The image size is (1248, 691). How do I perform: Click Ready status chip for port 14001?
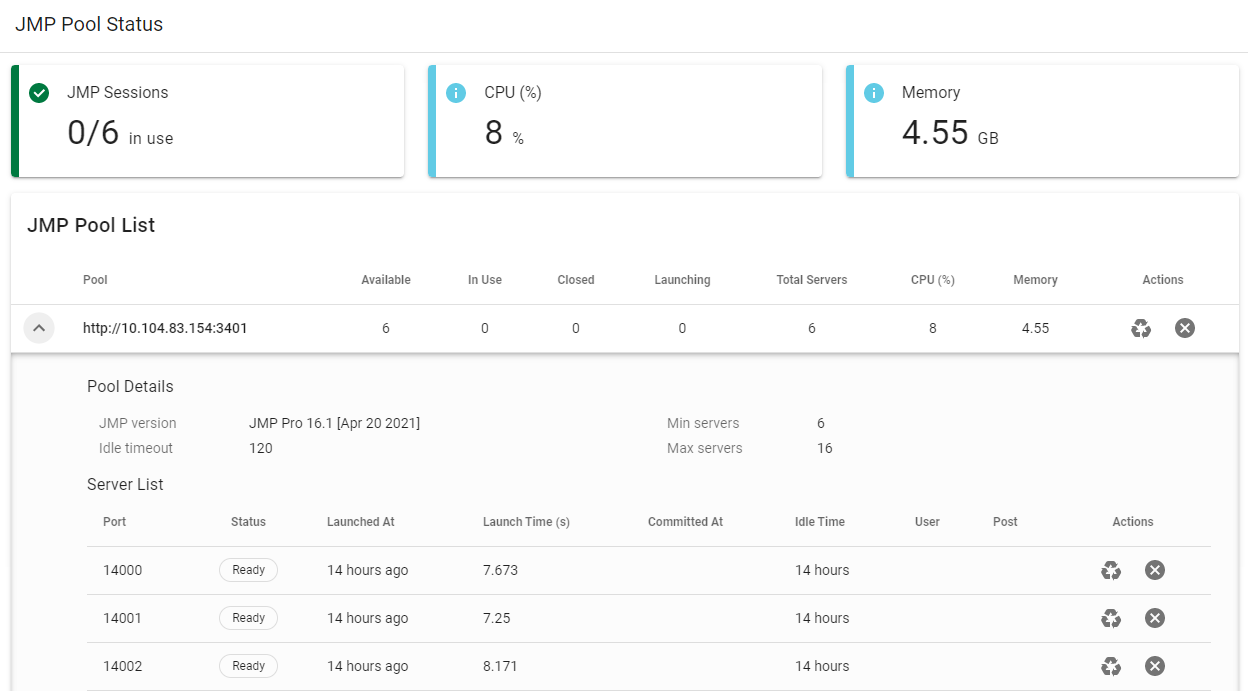pos(248,618)
